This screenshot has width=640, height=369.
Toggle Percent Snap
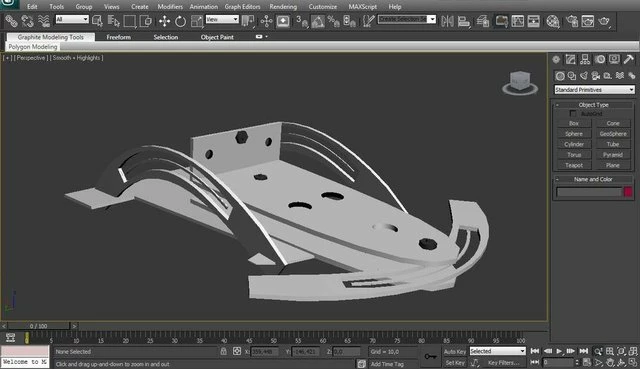coord(334,20)
